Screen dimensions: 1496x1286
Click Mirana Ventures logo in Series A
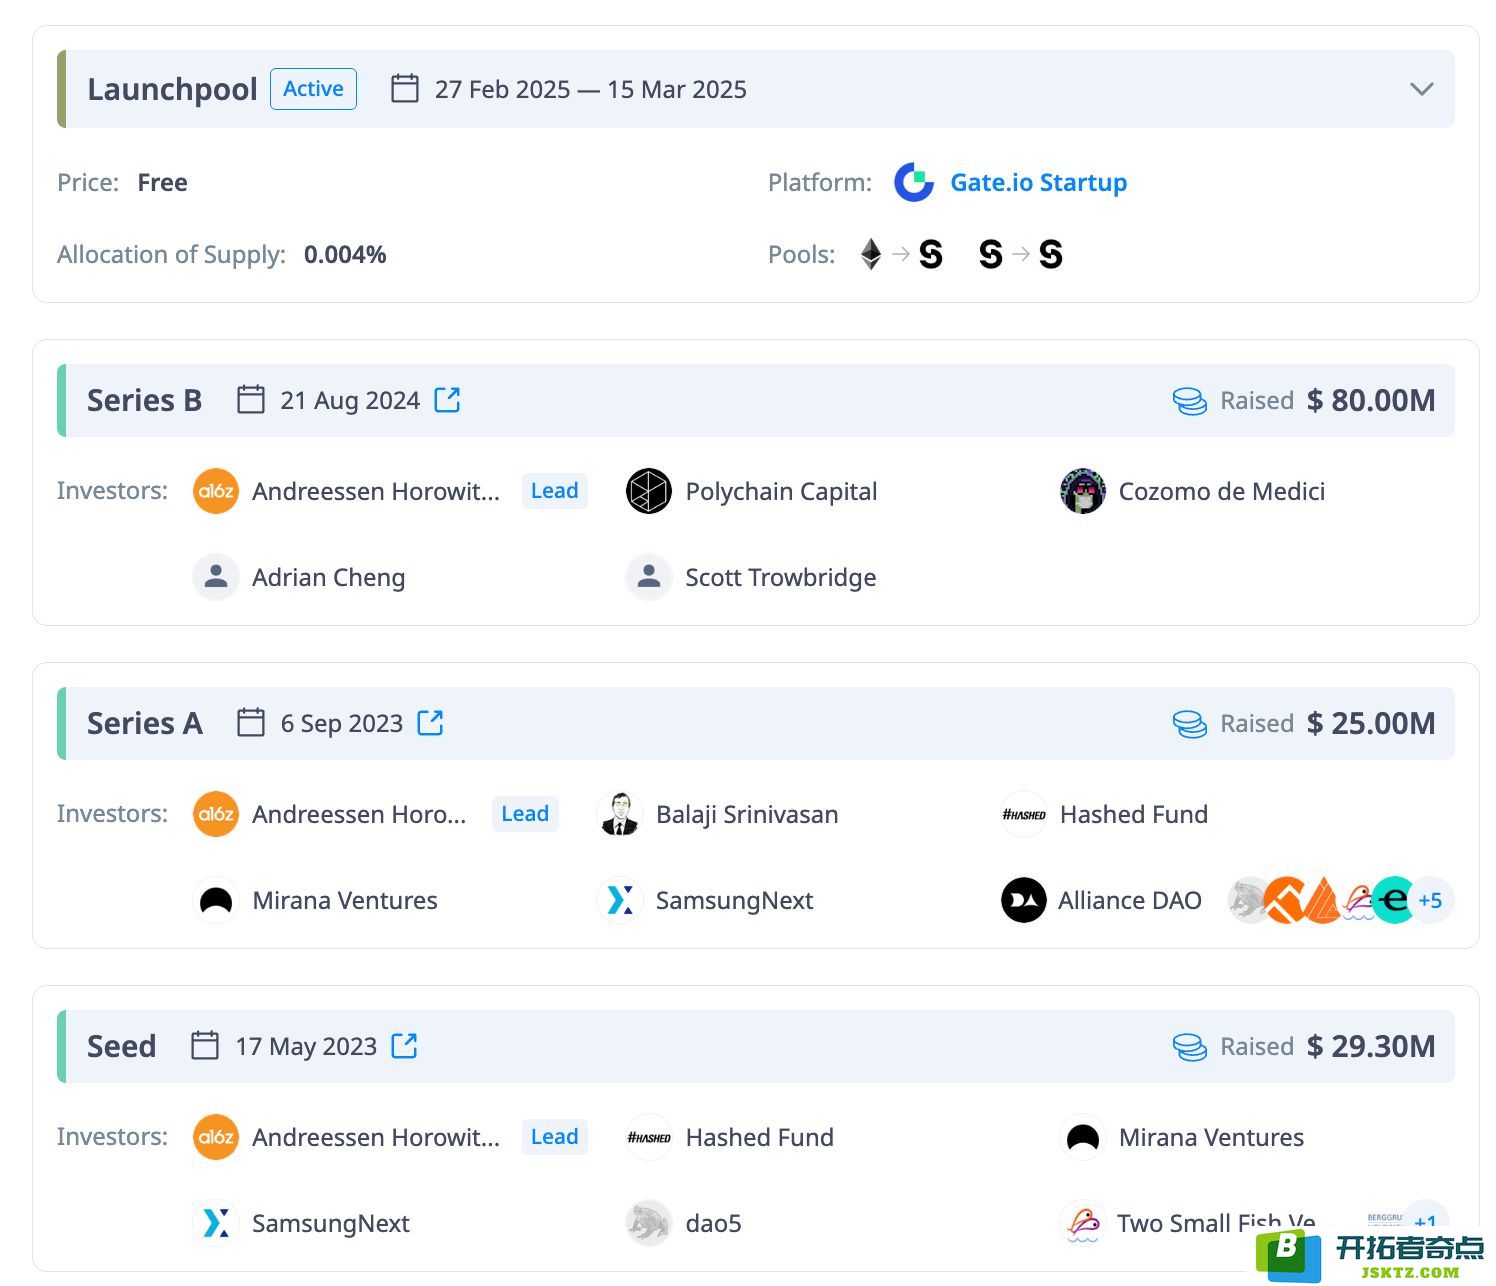pos(216,900)
